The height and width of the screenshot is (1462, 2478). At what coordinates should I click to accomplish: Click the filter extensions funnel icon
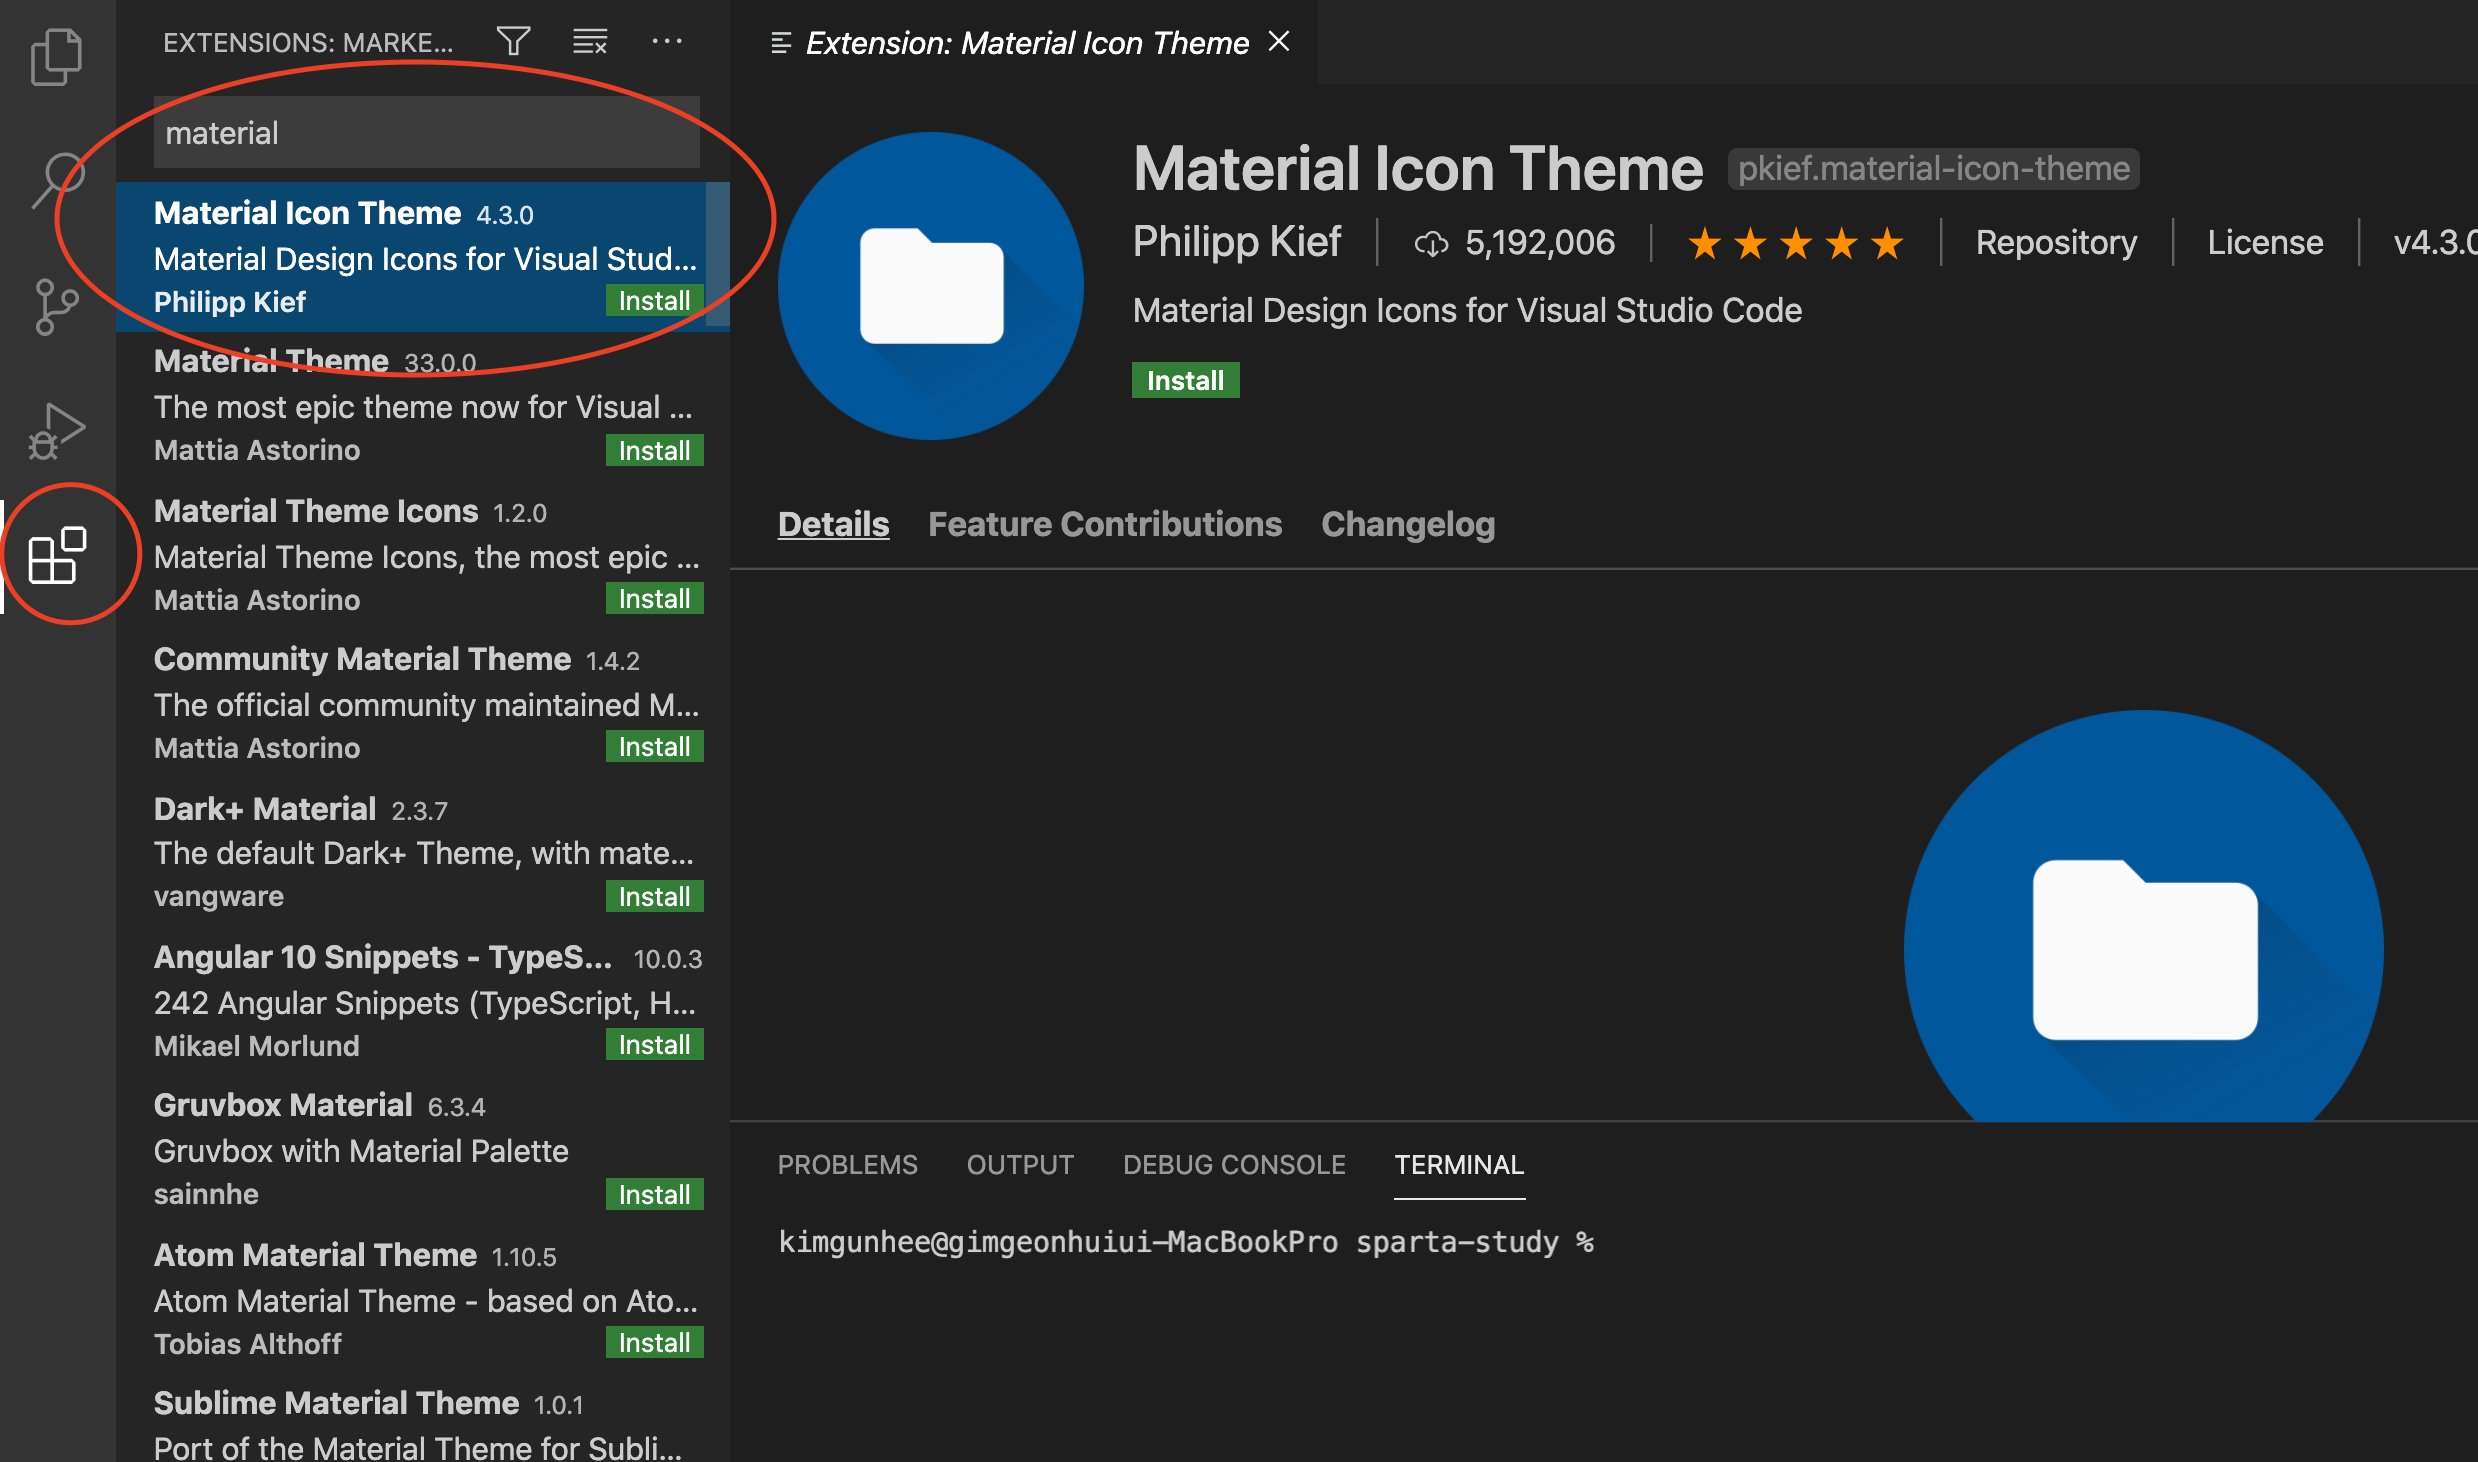pyautogui.click(x=514, y=41)
